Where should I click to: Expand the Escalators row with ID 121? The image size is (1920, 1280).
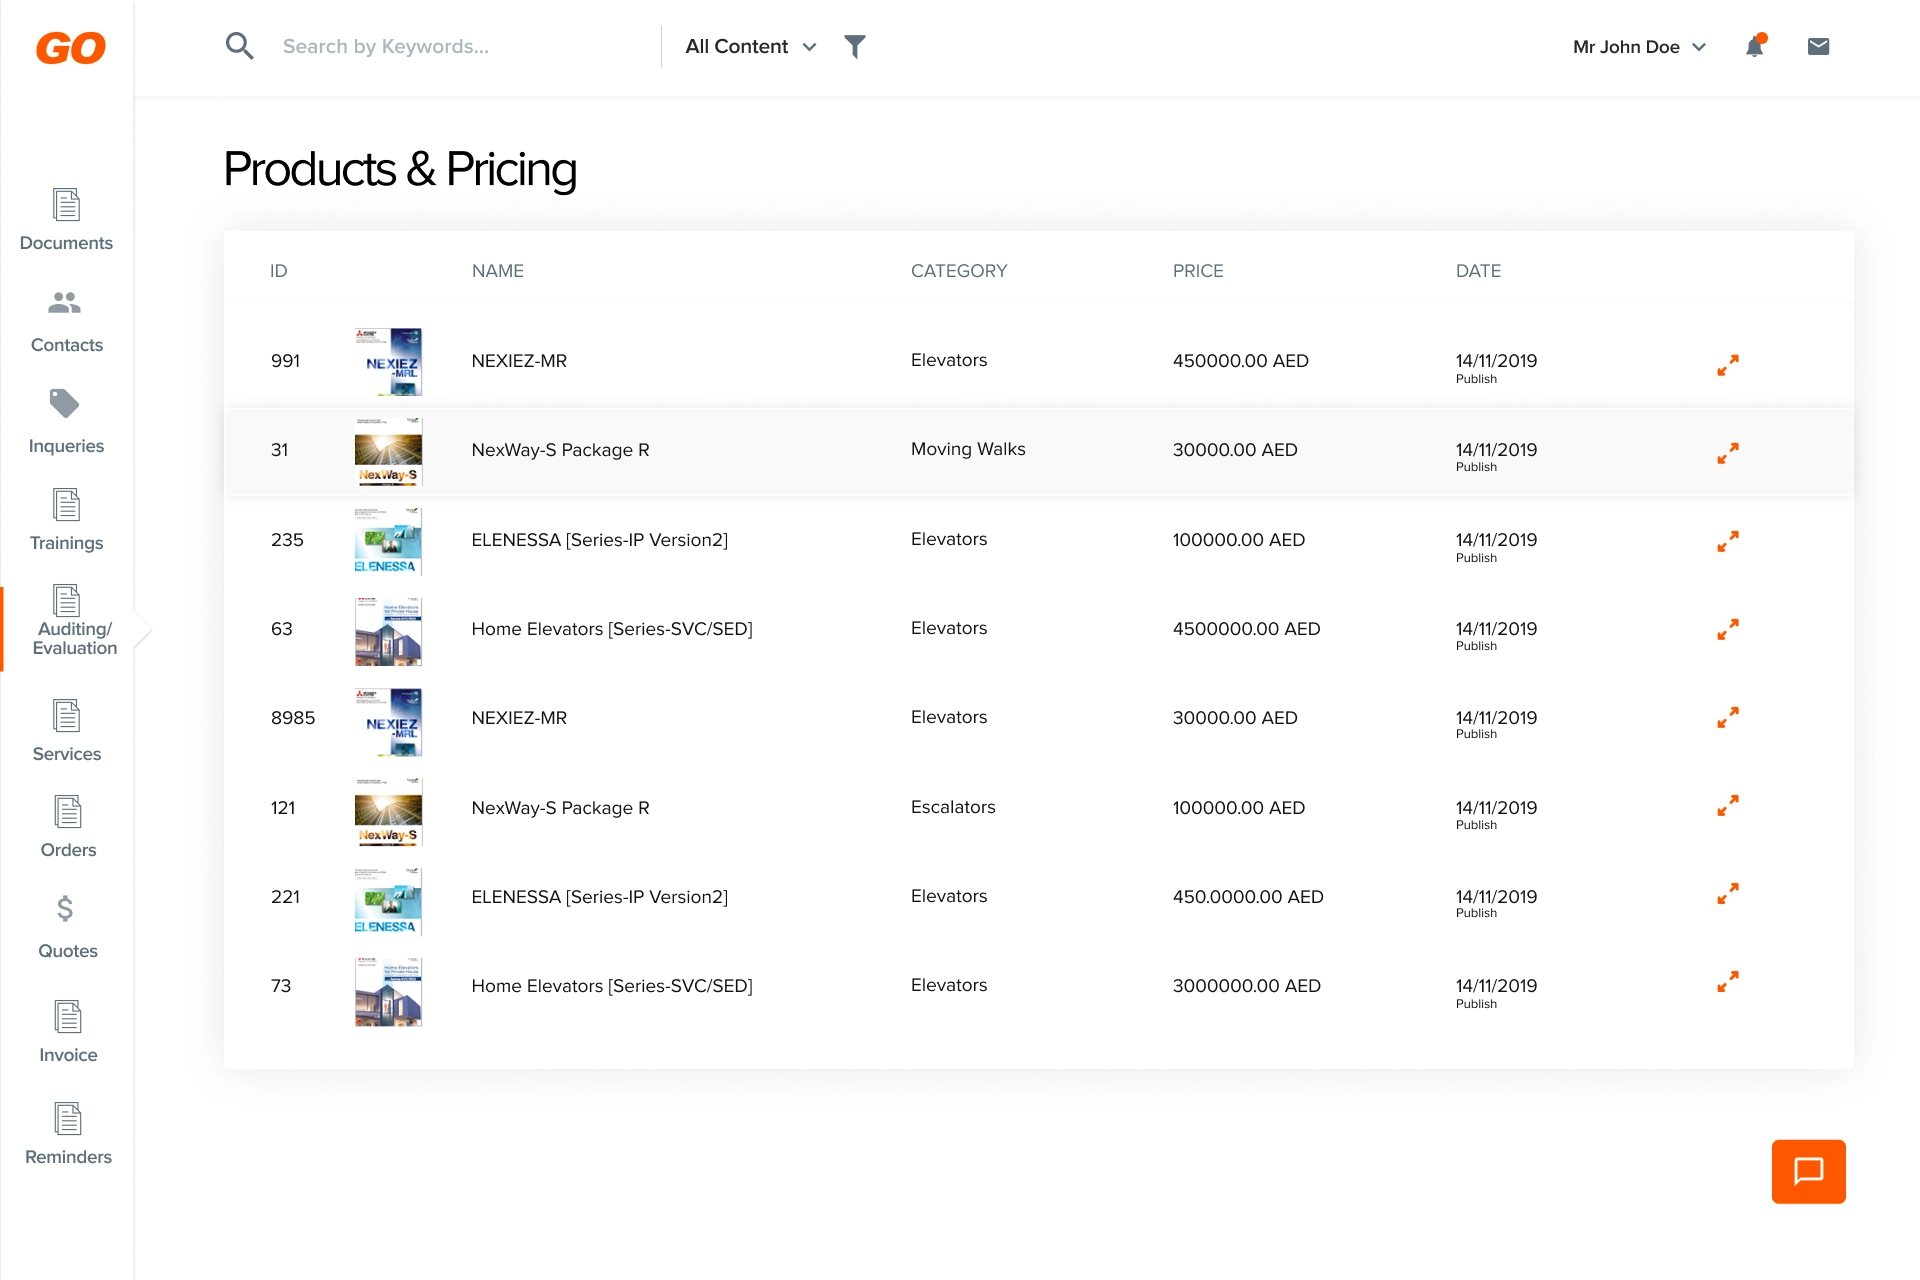point(1727,805)
